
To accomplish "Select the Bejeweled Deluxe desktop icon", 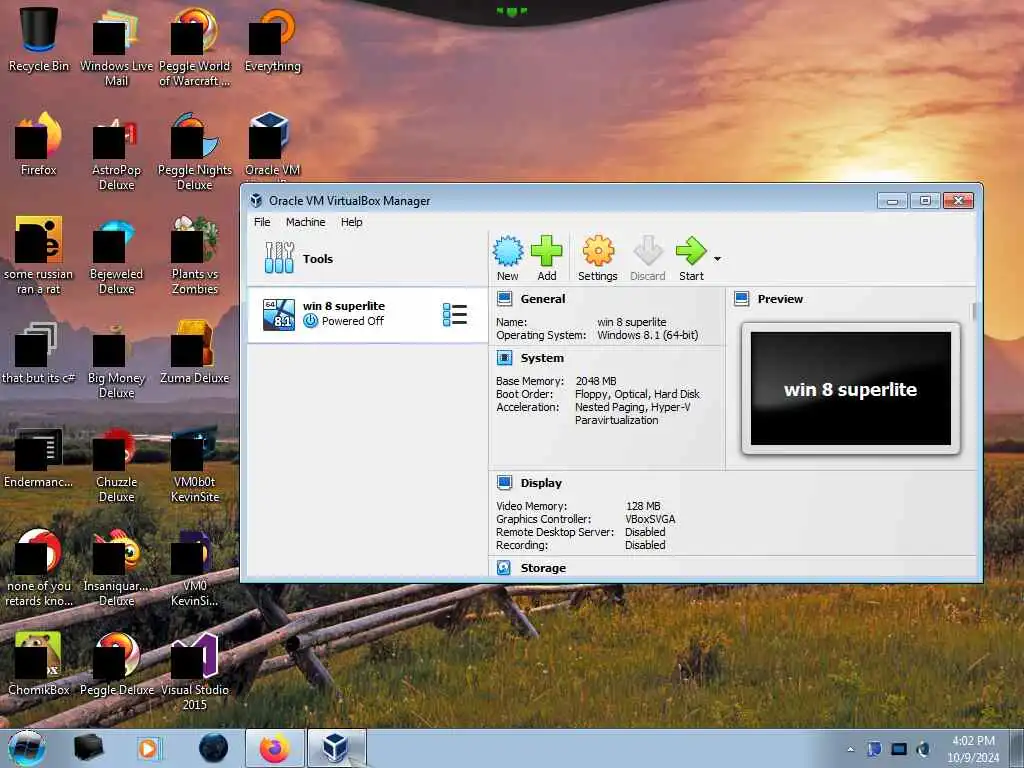I will [x=116, y=255].
